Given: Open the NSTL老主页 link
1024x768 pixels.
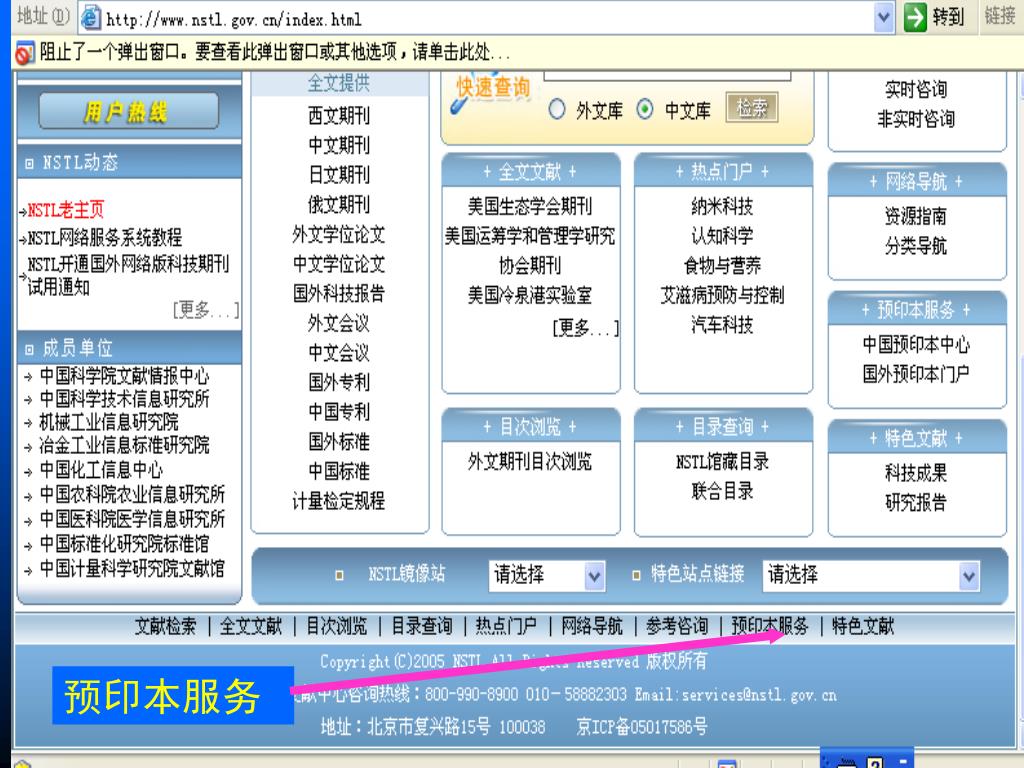Looking at the screenshot, I should [65, 210].
